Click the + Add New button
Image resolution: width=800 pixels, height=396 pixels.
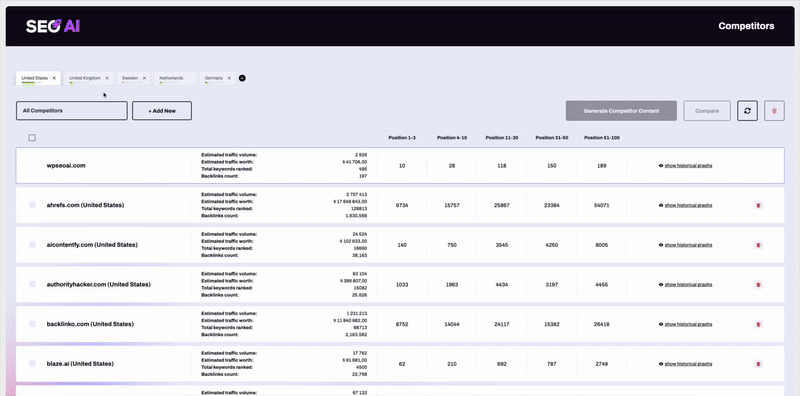(162, 111)
